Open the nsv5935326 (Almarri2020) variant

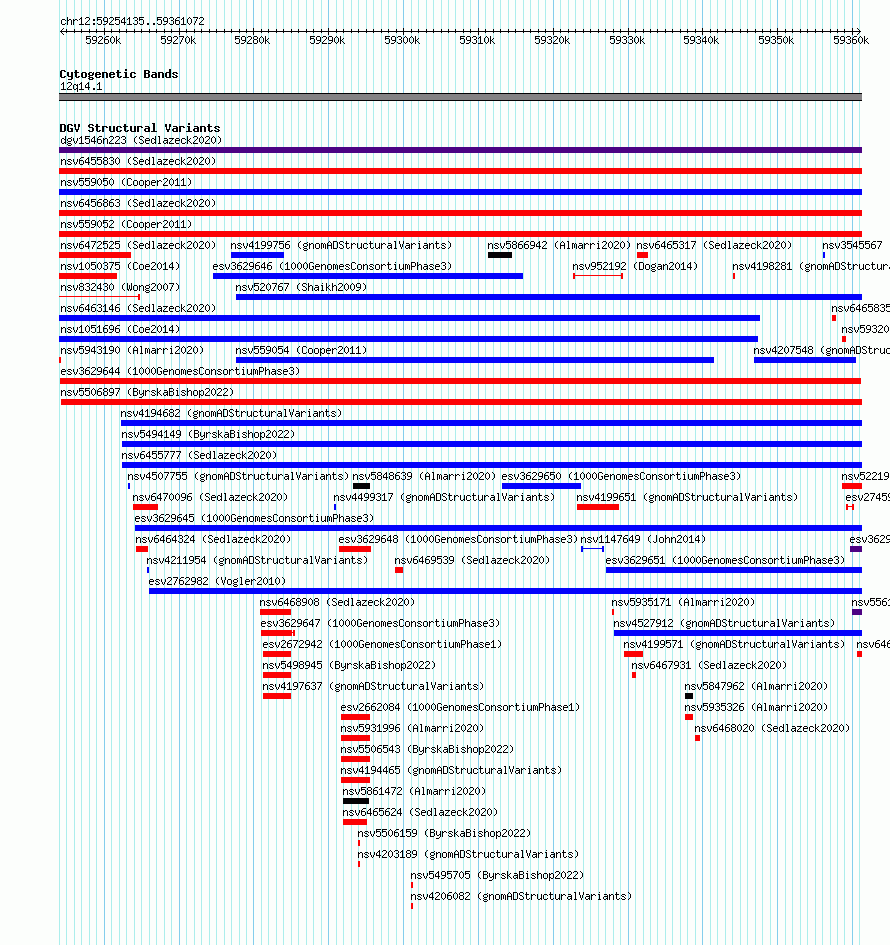(756, 708)
